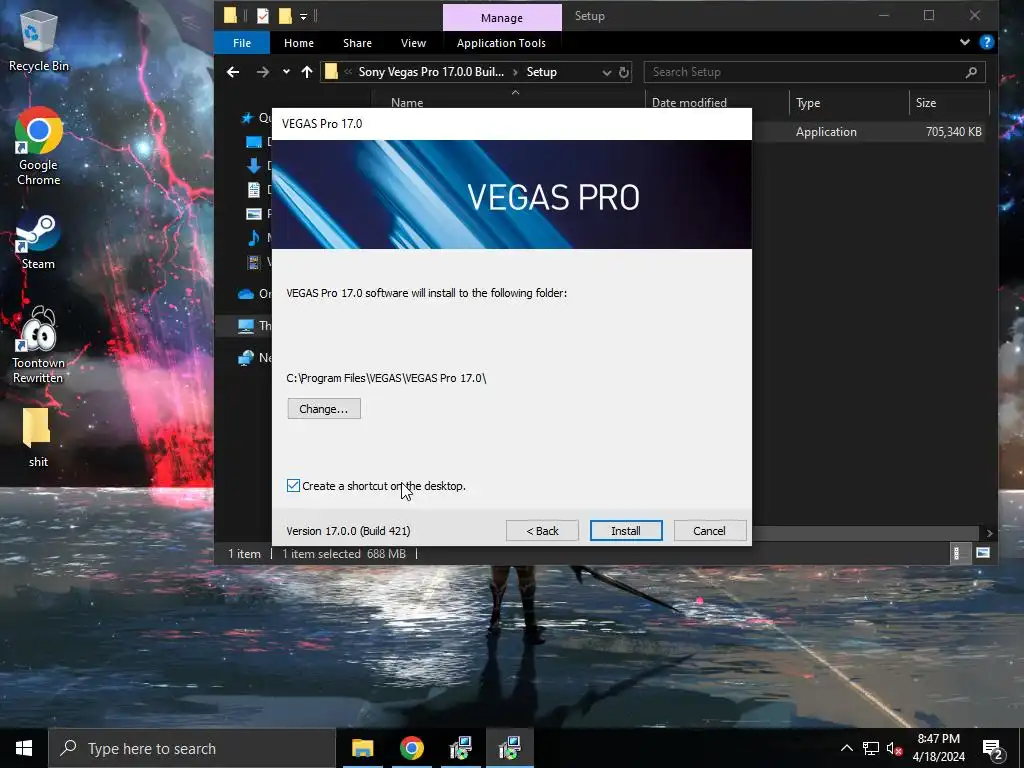Click the horizontal scrollbar right arrow
1024x768 pixels.
coord(990,533)
